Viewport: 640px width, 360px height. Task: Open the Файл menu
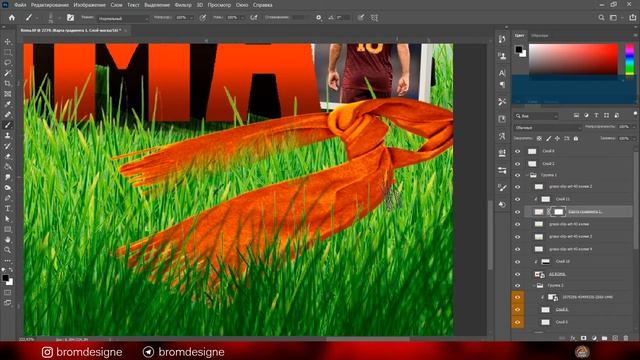pyautogui.click(x=20, y=5)
